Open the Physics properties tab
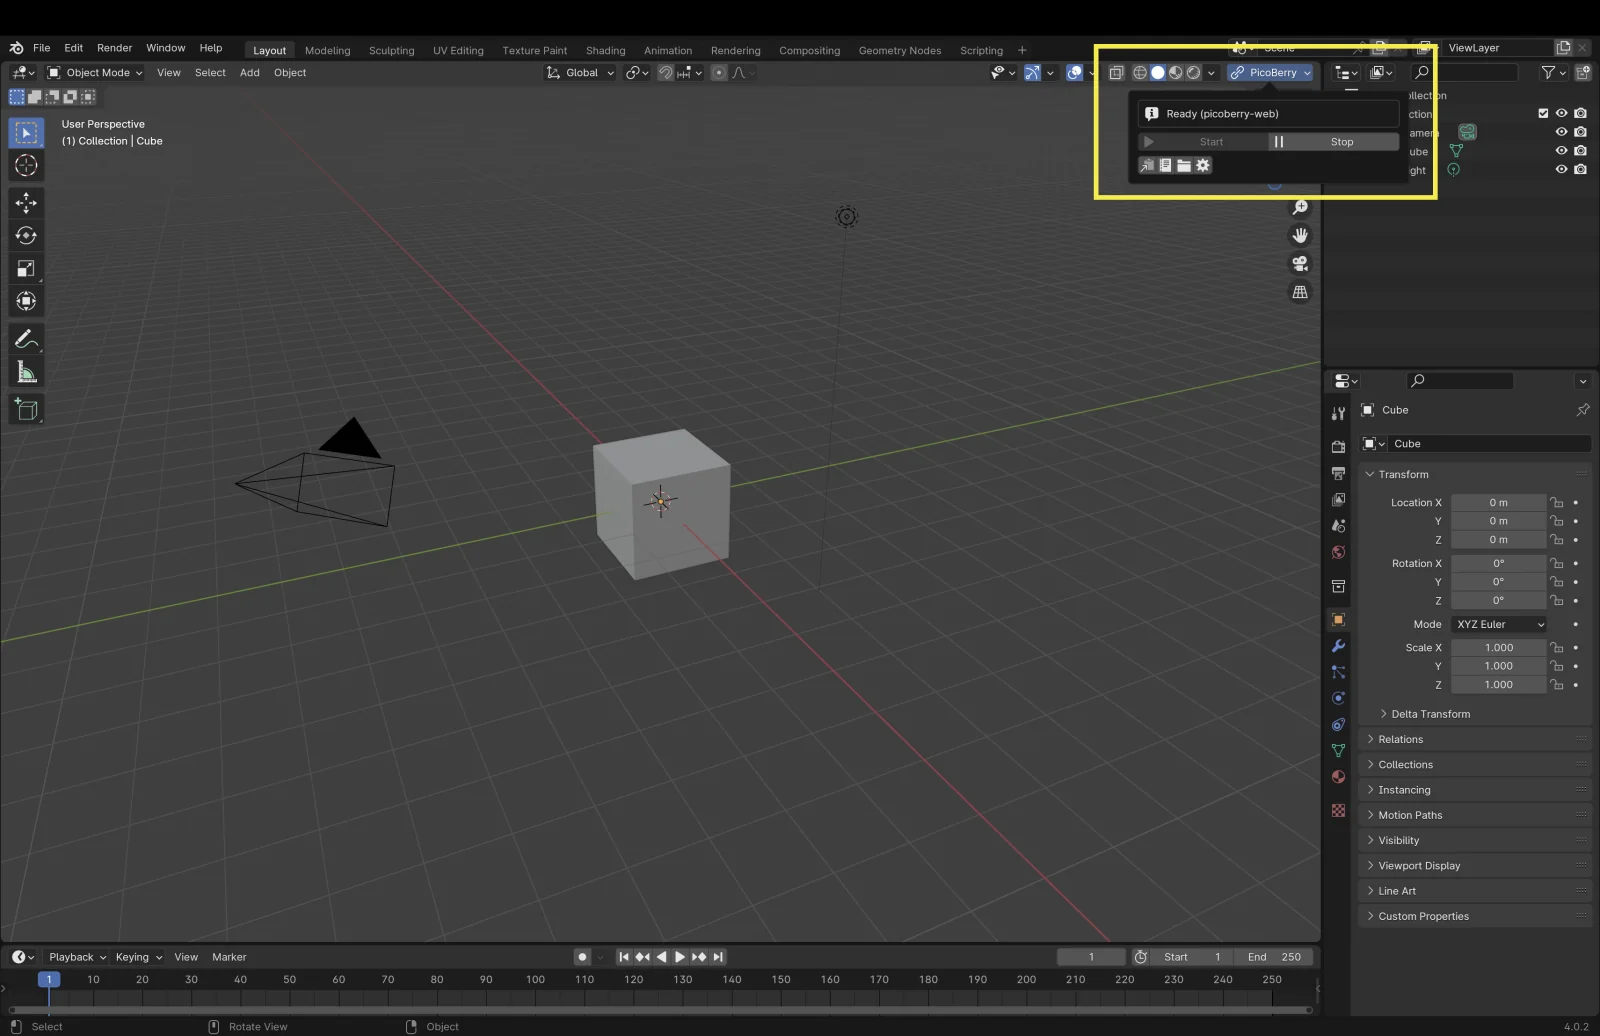Screen dimensions: 1600x1036 click(1338, 698)
